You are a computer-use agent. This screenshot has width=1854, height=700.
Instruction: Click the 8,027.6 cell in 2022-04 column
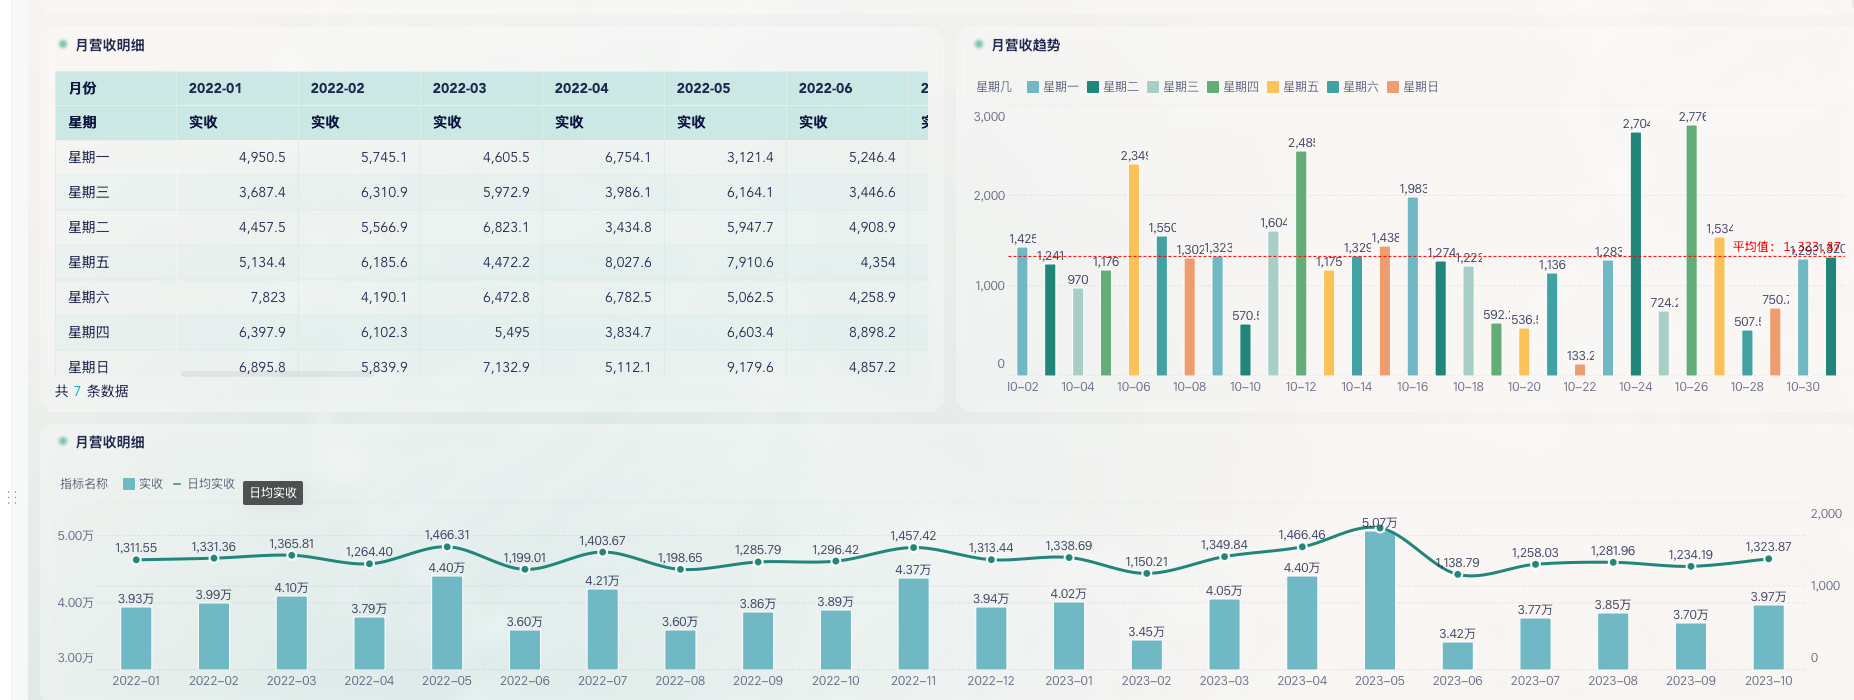tap(627, 262)
